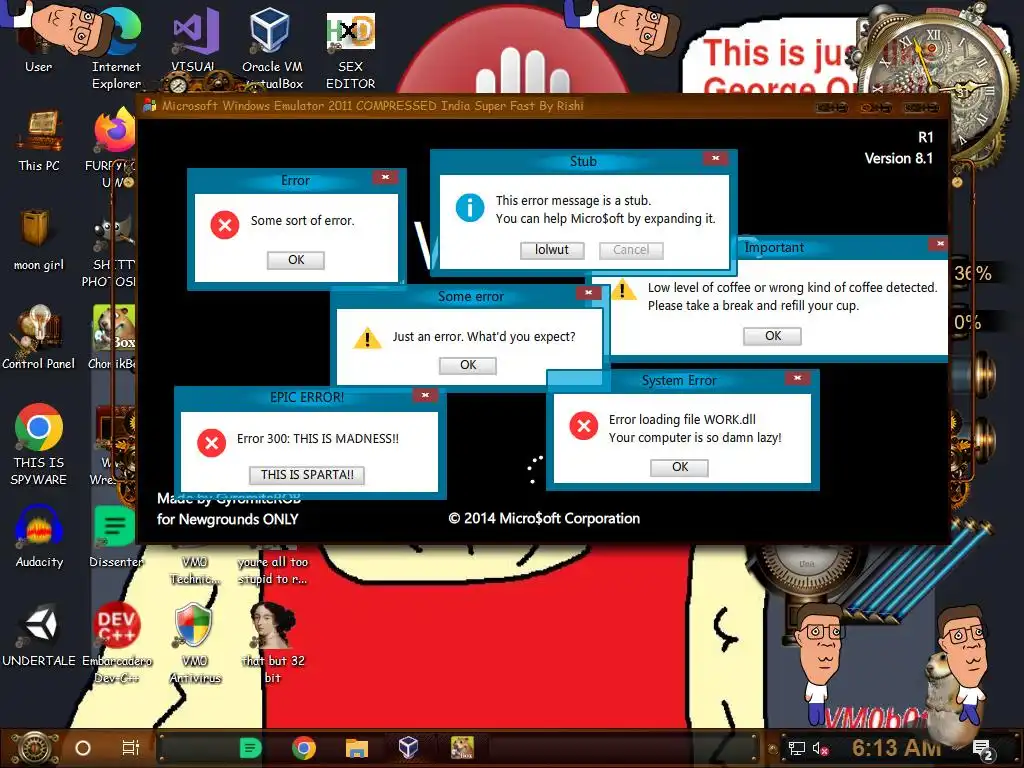The width and height of the screenshot is (1024, 768).
Task: Open the Audacity desktop shortcut
Action: point(39,536)
